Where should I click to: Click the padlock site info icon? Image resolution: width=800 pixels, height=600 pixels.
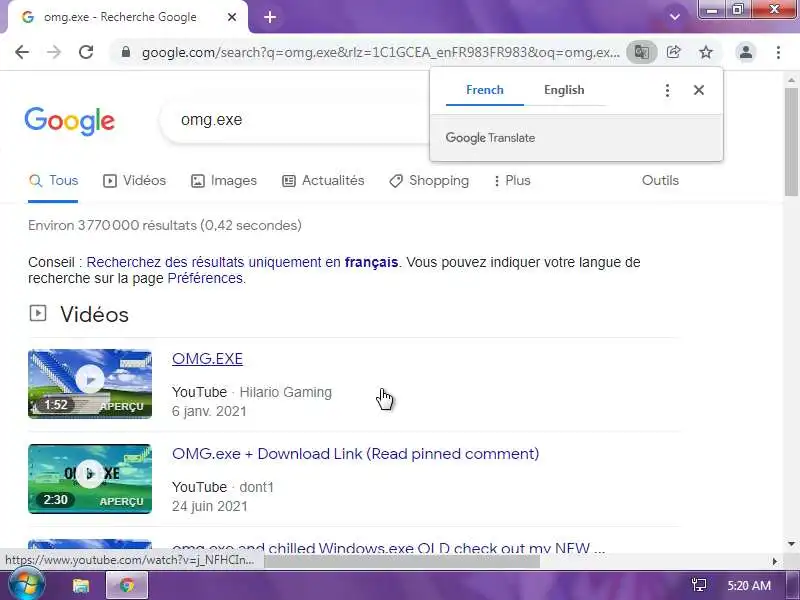click(x=126, y=52)
